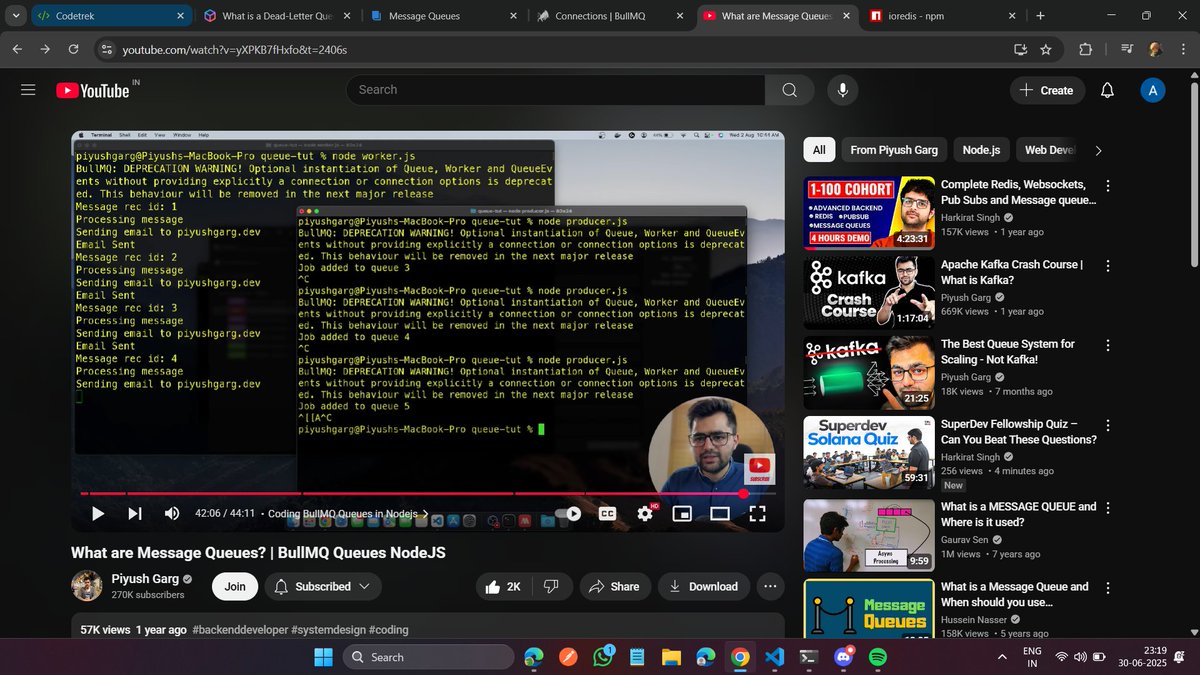The width and height of the screenshot is (1200, 675).
Task: Go back in browser history
Action: 17,49
